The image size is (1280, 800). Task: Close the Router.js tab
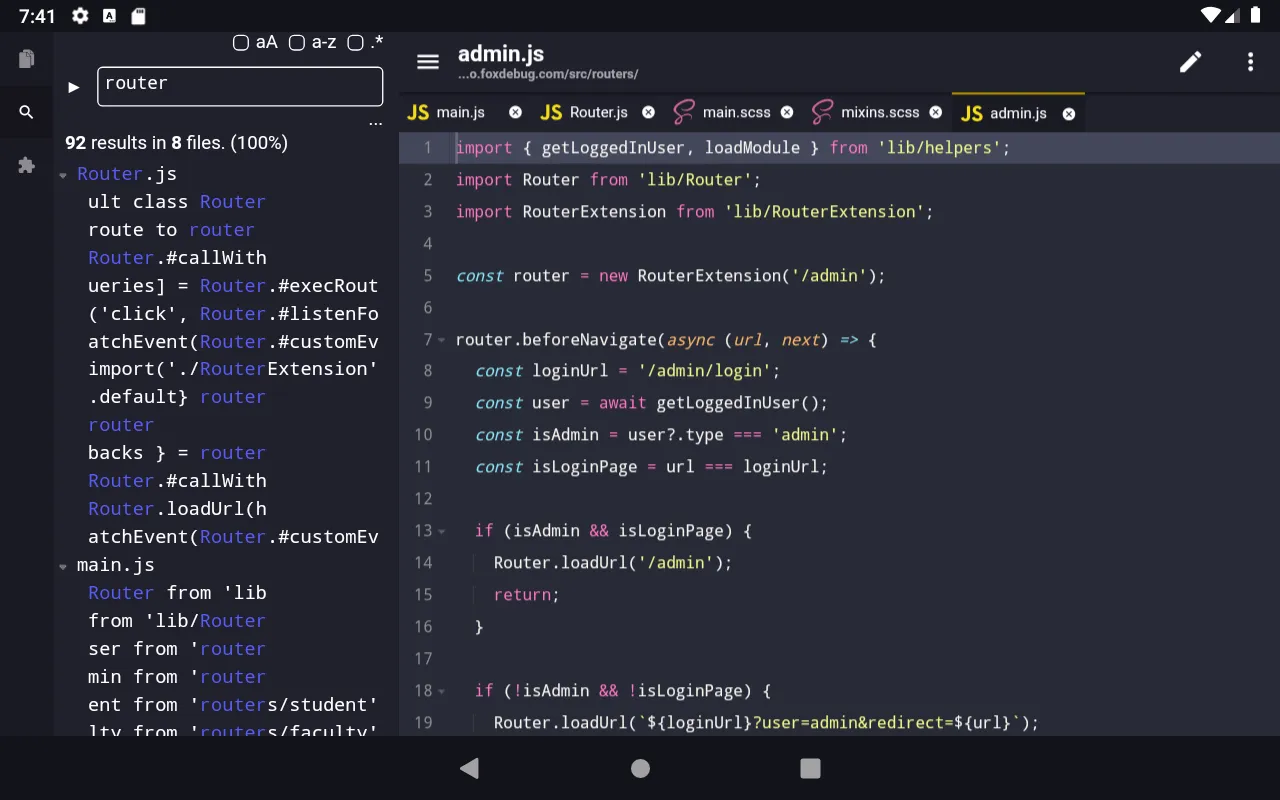pos(648,113)
